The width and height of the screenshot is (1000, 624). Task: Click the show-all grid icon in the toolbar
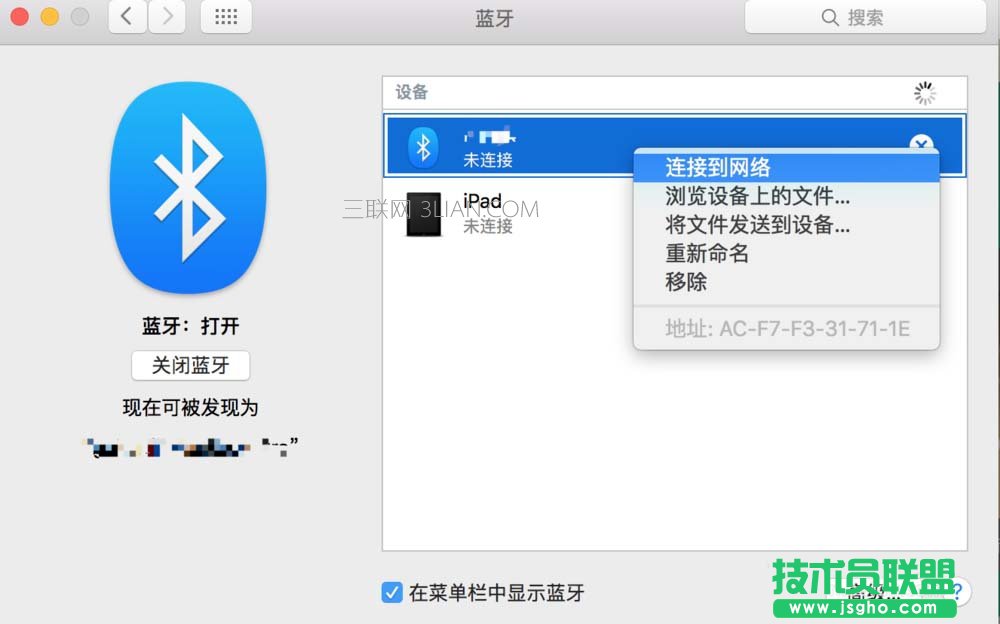click(x=225, y=16)
